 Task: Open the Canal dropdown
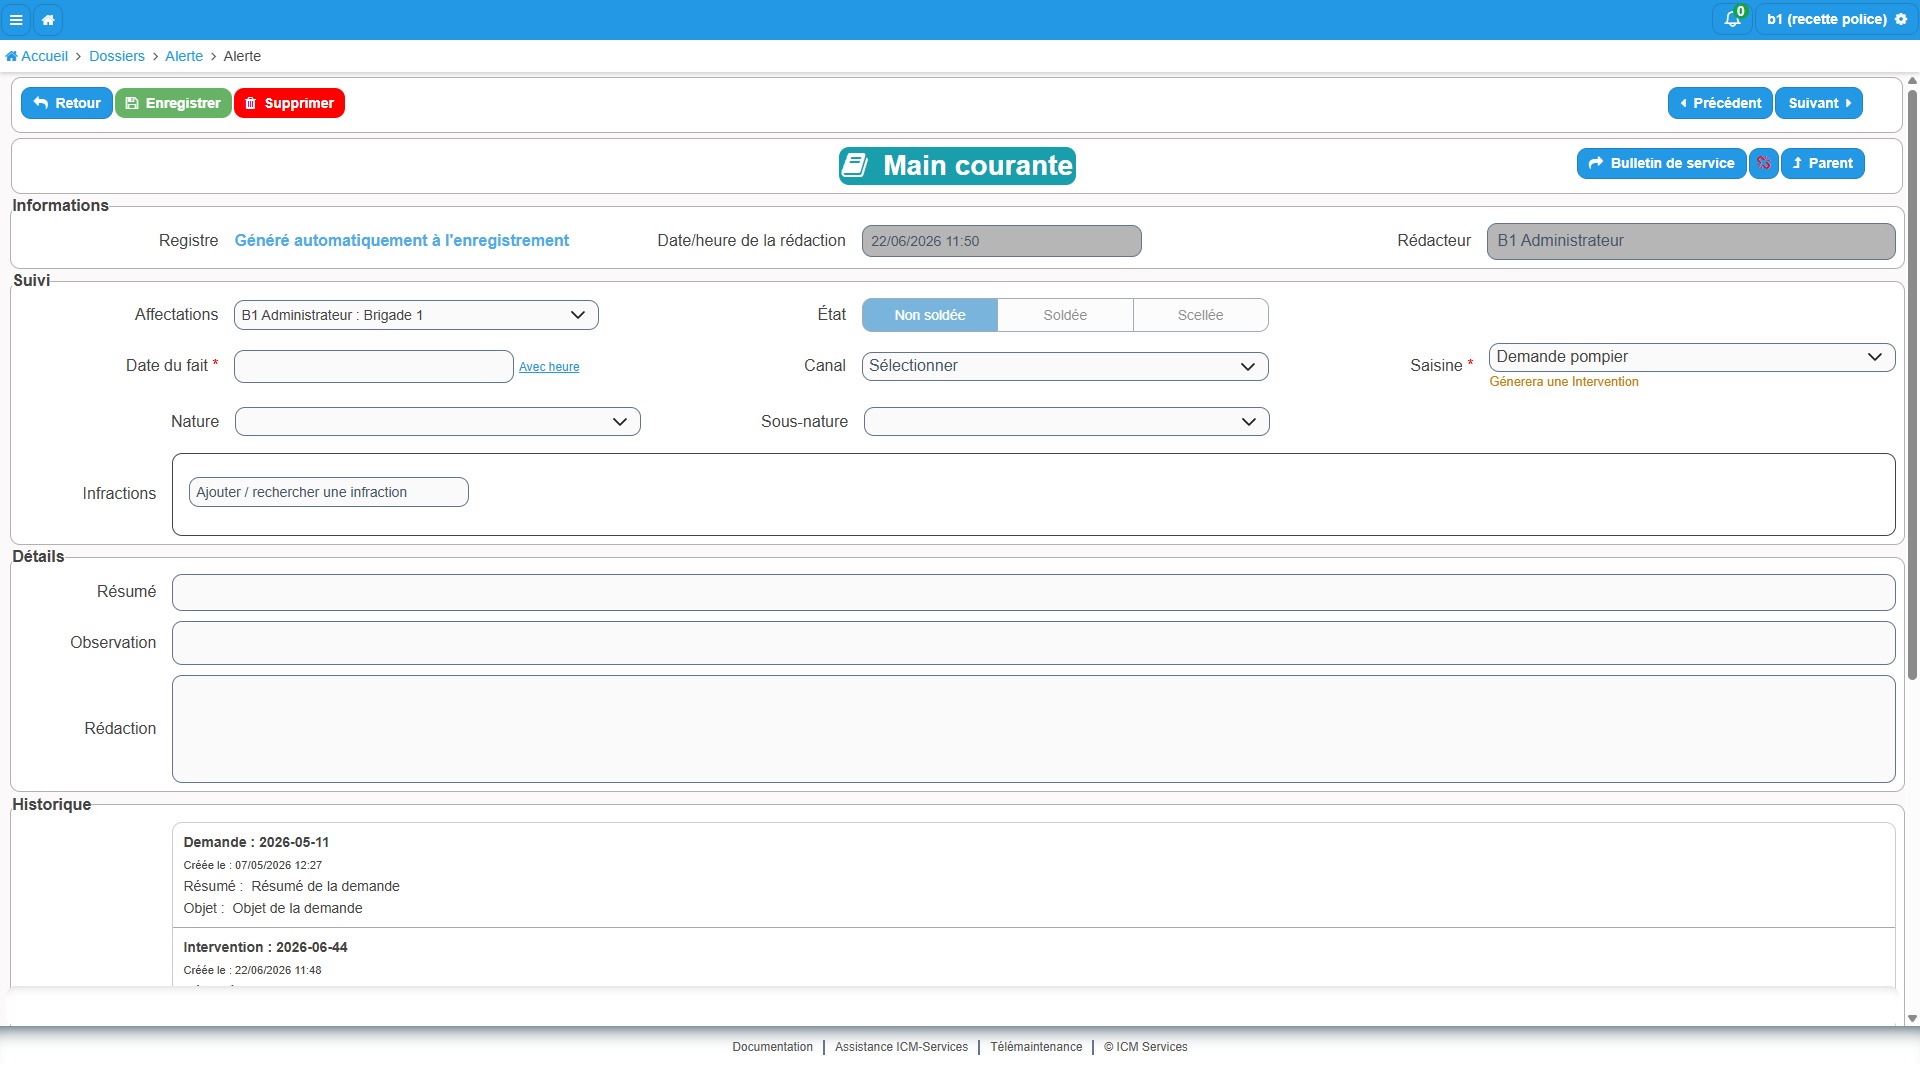pyautogui.click(x=1065, y=366)
